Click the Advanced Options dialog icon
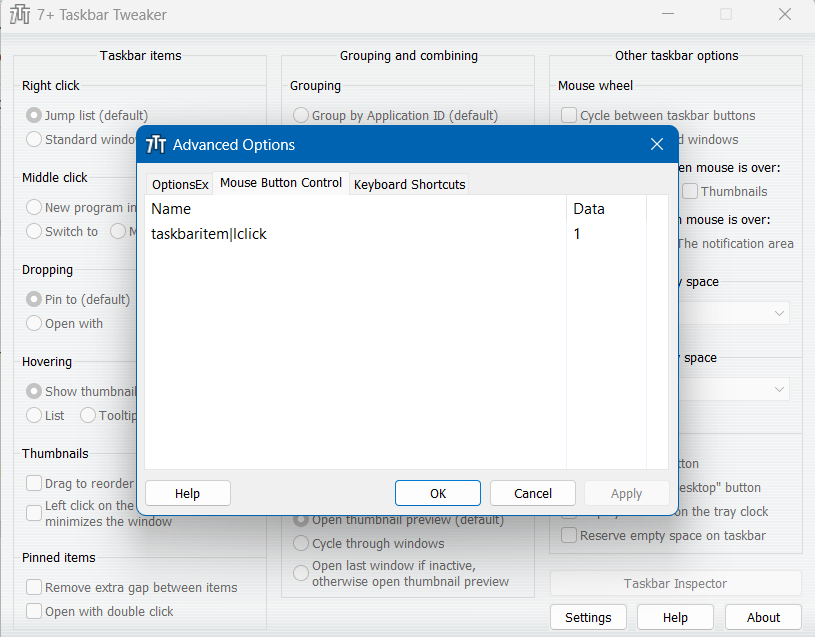The image size is (815, 637). 156,144
